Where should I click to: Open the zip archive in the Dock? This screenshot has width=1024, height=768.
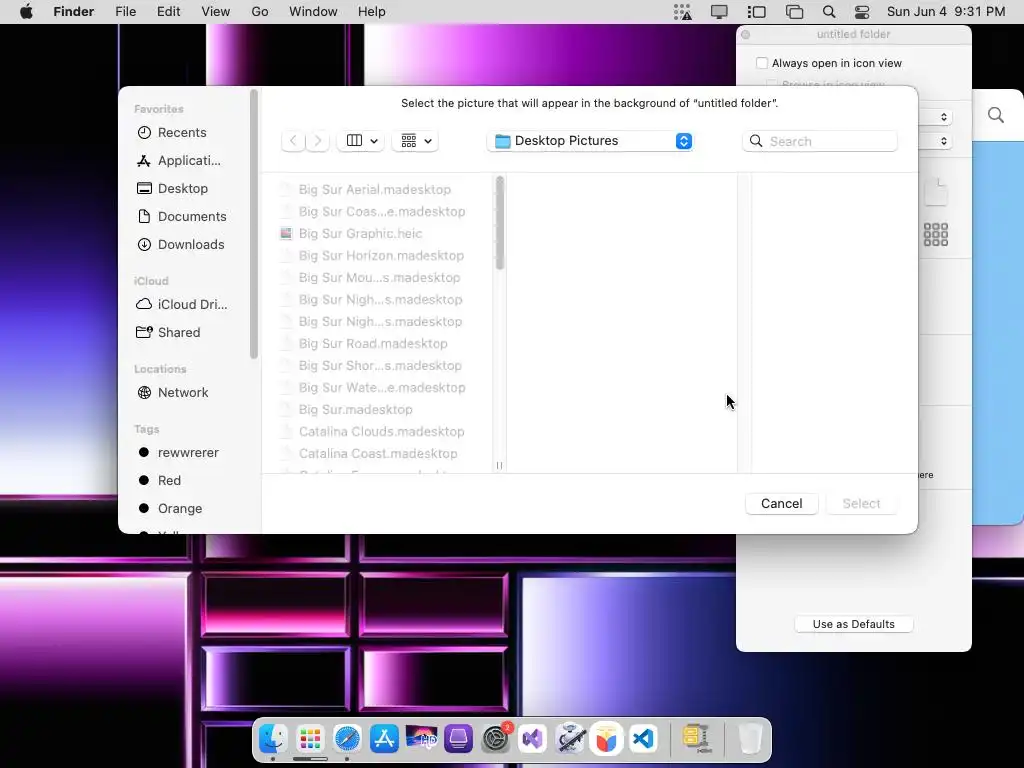click(x=697, y=739)
